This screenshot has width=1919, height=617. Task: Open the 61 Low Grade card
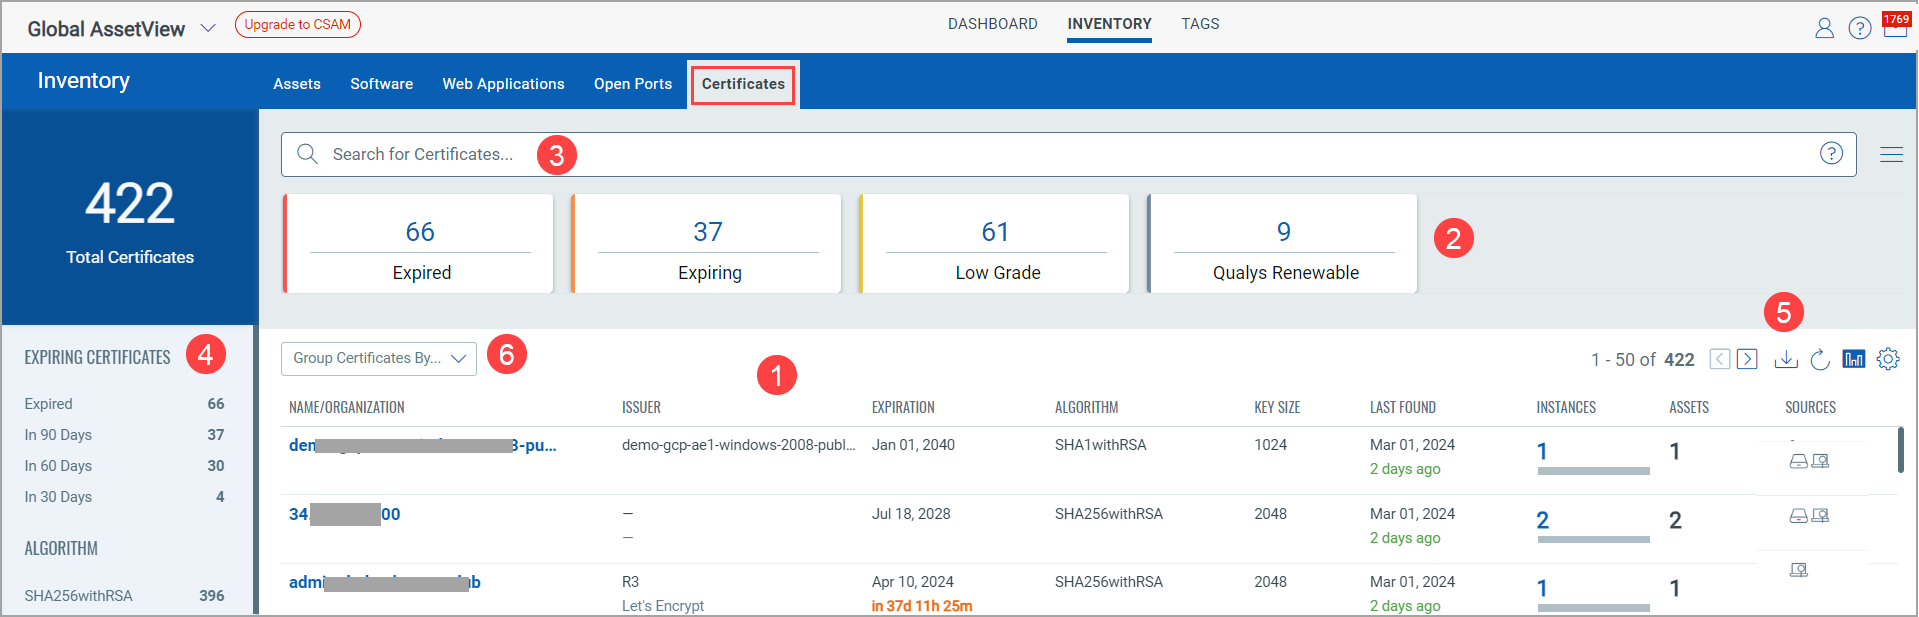click(995, 244)
